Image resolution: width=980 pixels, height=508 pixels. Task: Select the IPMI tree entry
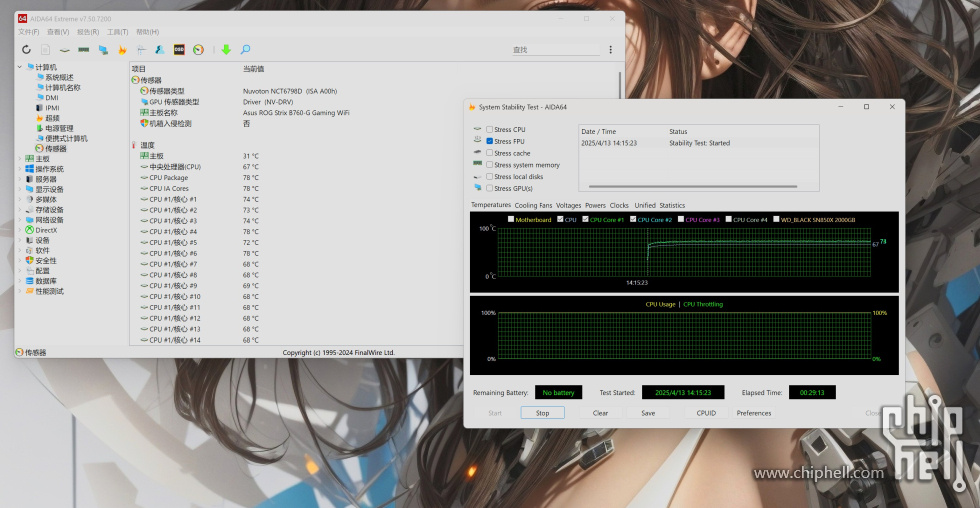(52, 107)
